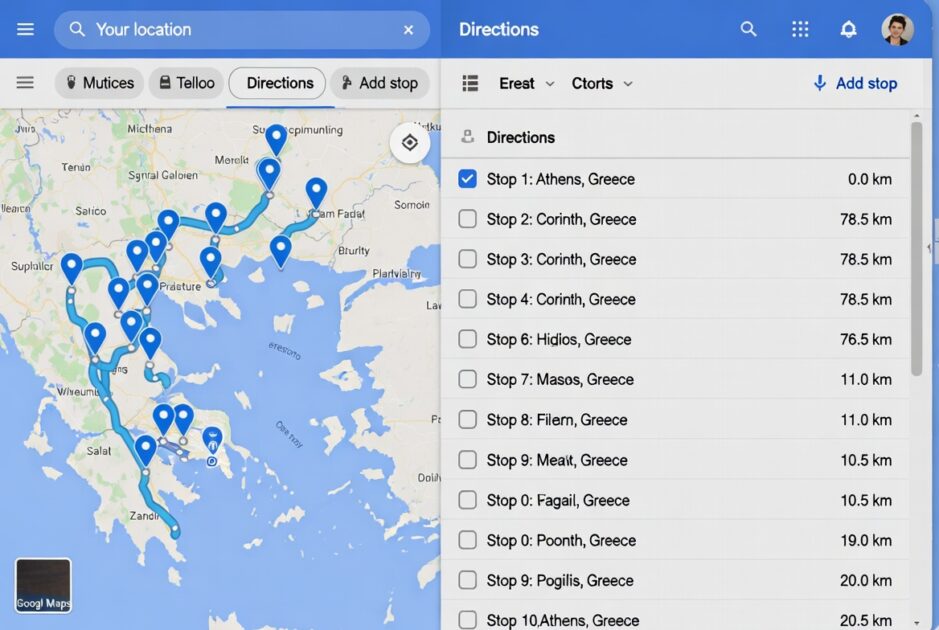Clear the Your location search field

tap(408, 29)
